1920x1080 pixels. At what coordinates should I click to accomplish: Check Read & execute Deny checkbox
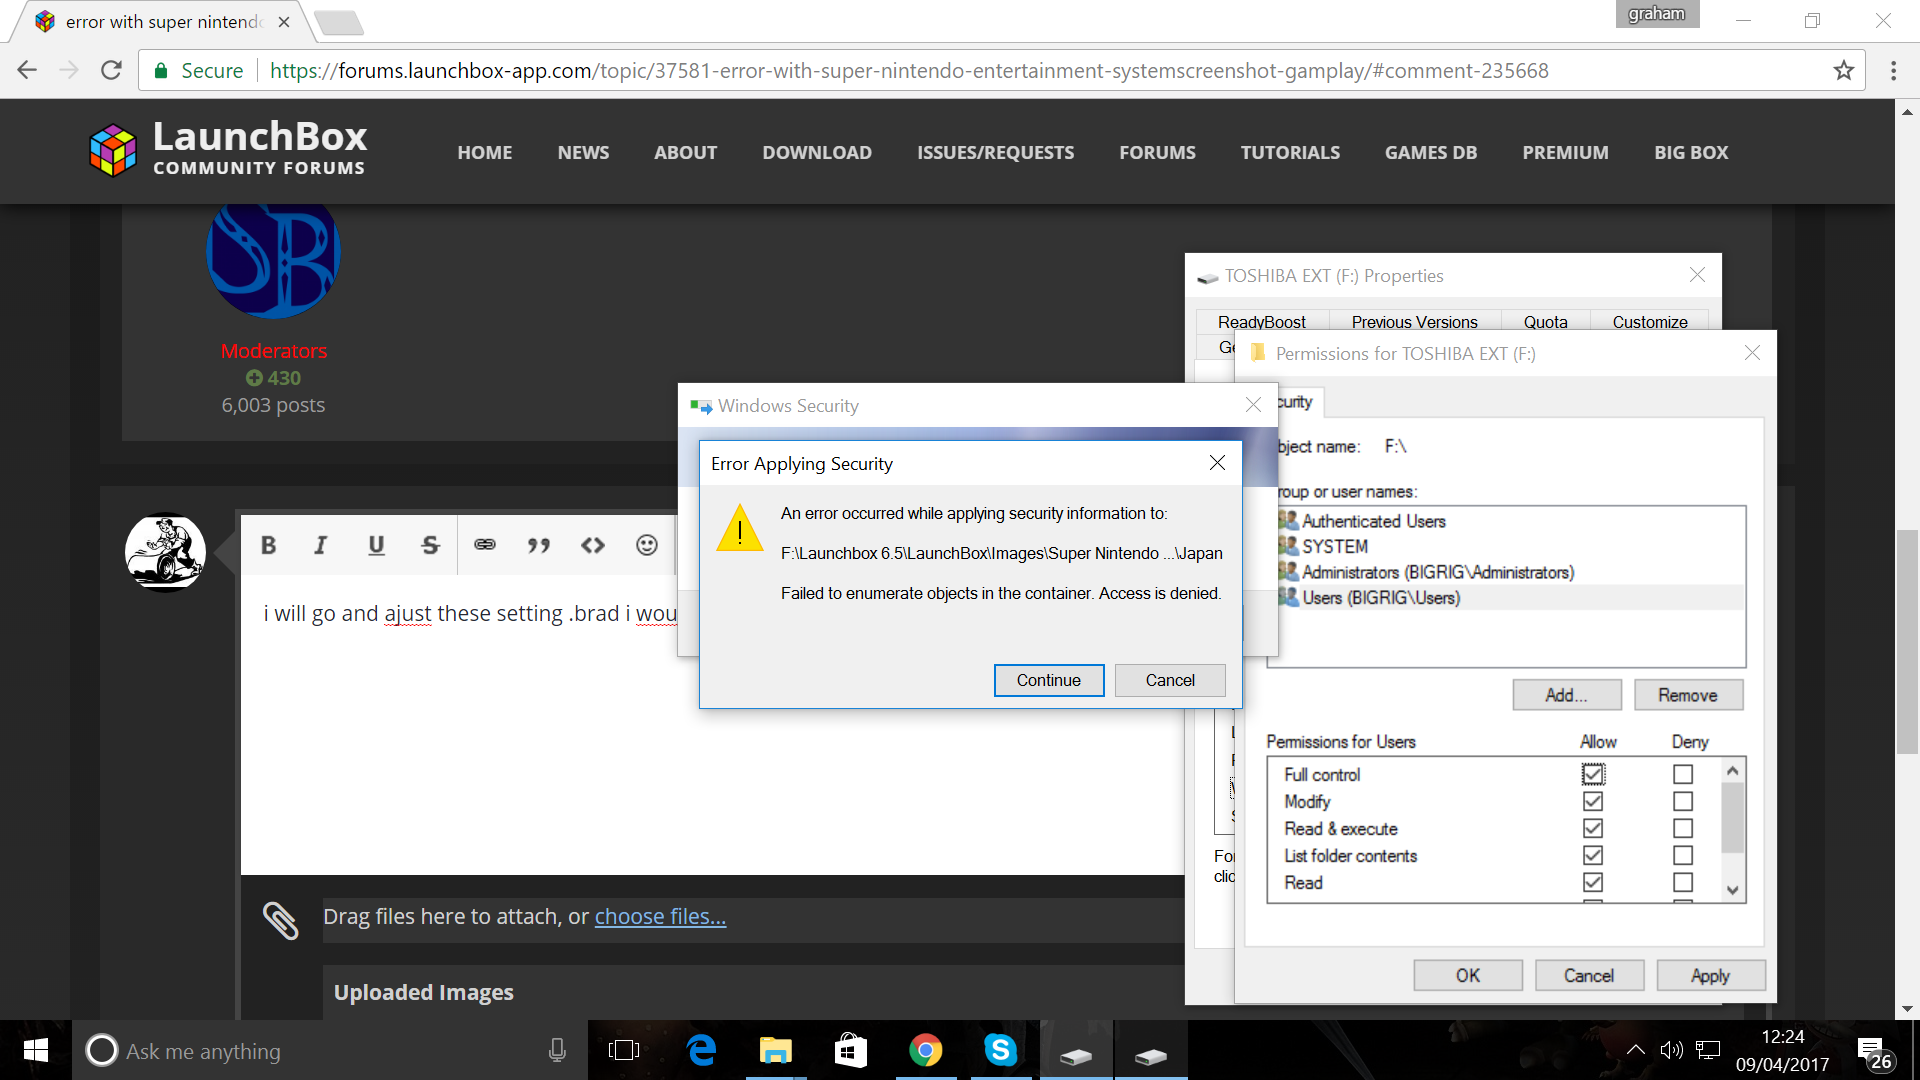coord(1683,828)
